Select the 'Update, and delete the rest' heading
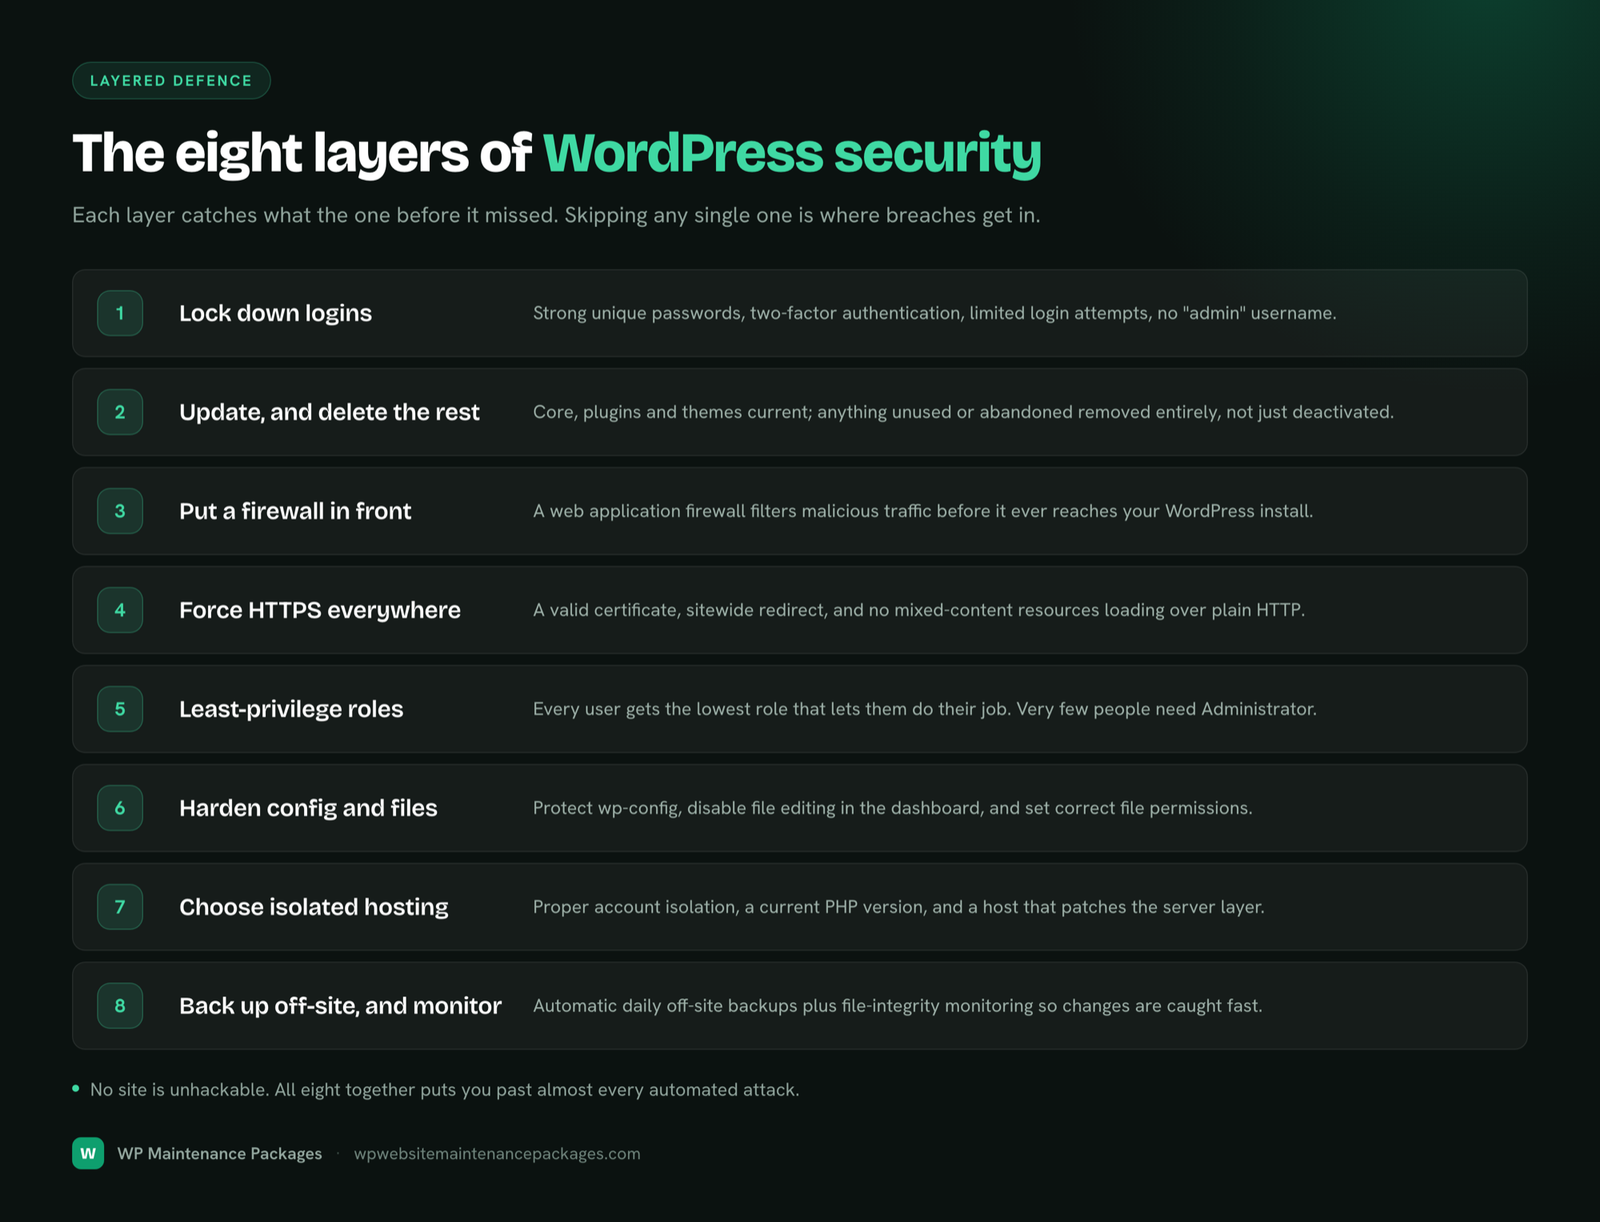The width and height of the screenshot is (1600, 1222). click(x=329, y=412)
